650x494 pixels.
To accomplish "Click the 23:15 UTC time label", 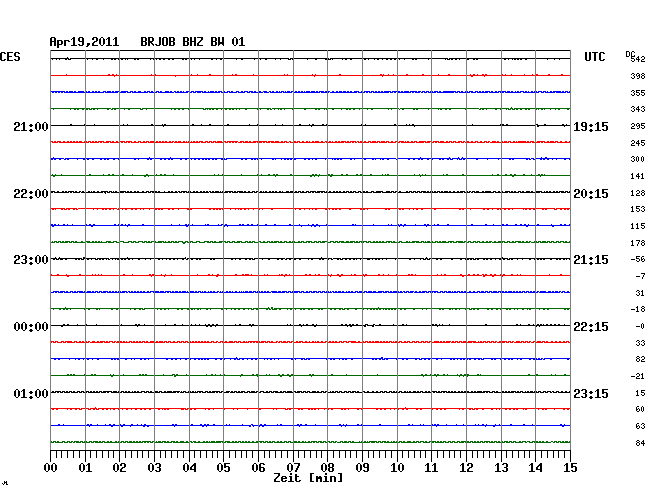I will [591, 393].
